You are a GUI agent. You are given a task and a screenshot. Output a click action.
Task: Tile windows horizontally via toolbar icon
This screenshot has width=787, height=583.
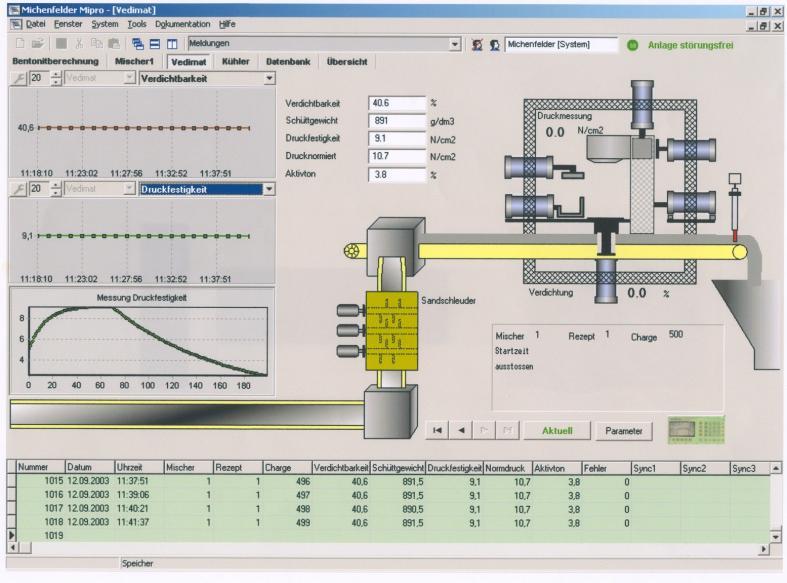tap(155, 44)
